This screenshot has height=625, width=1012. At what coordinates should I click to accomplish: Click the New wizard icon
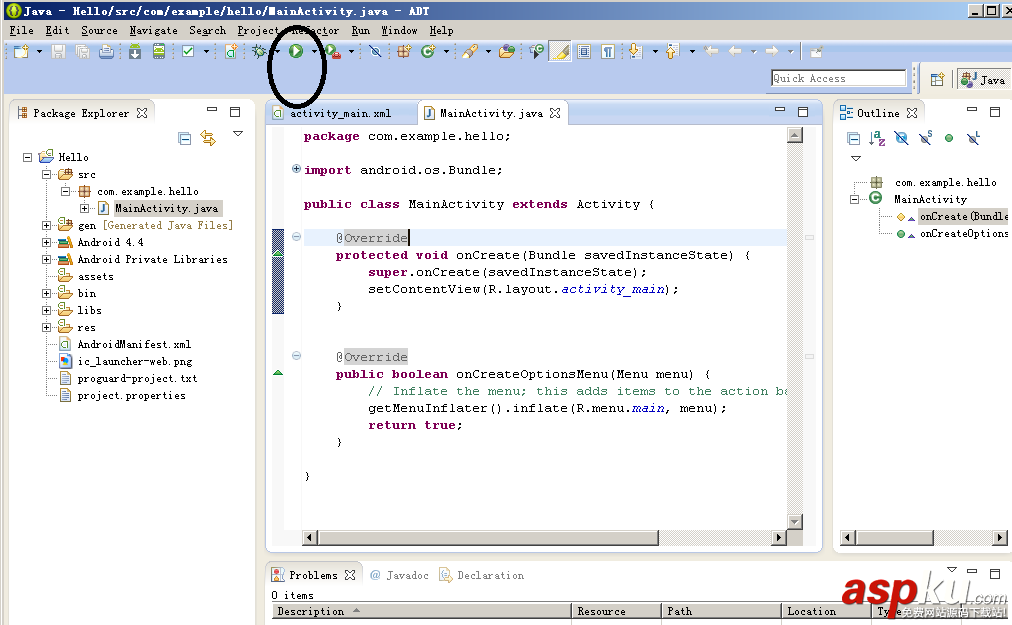point(21,52)
